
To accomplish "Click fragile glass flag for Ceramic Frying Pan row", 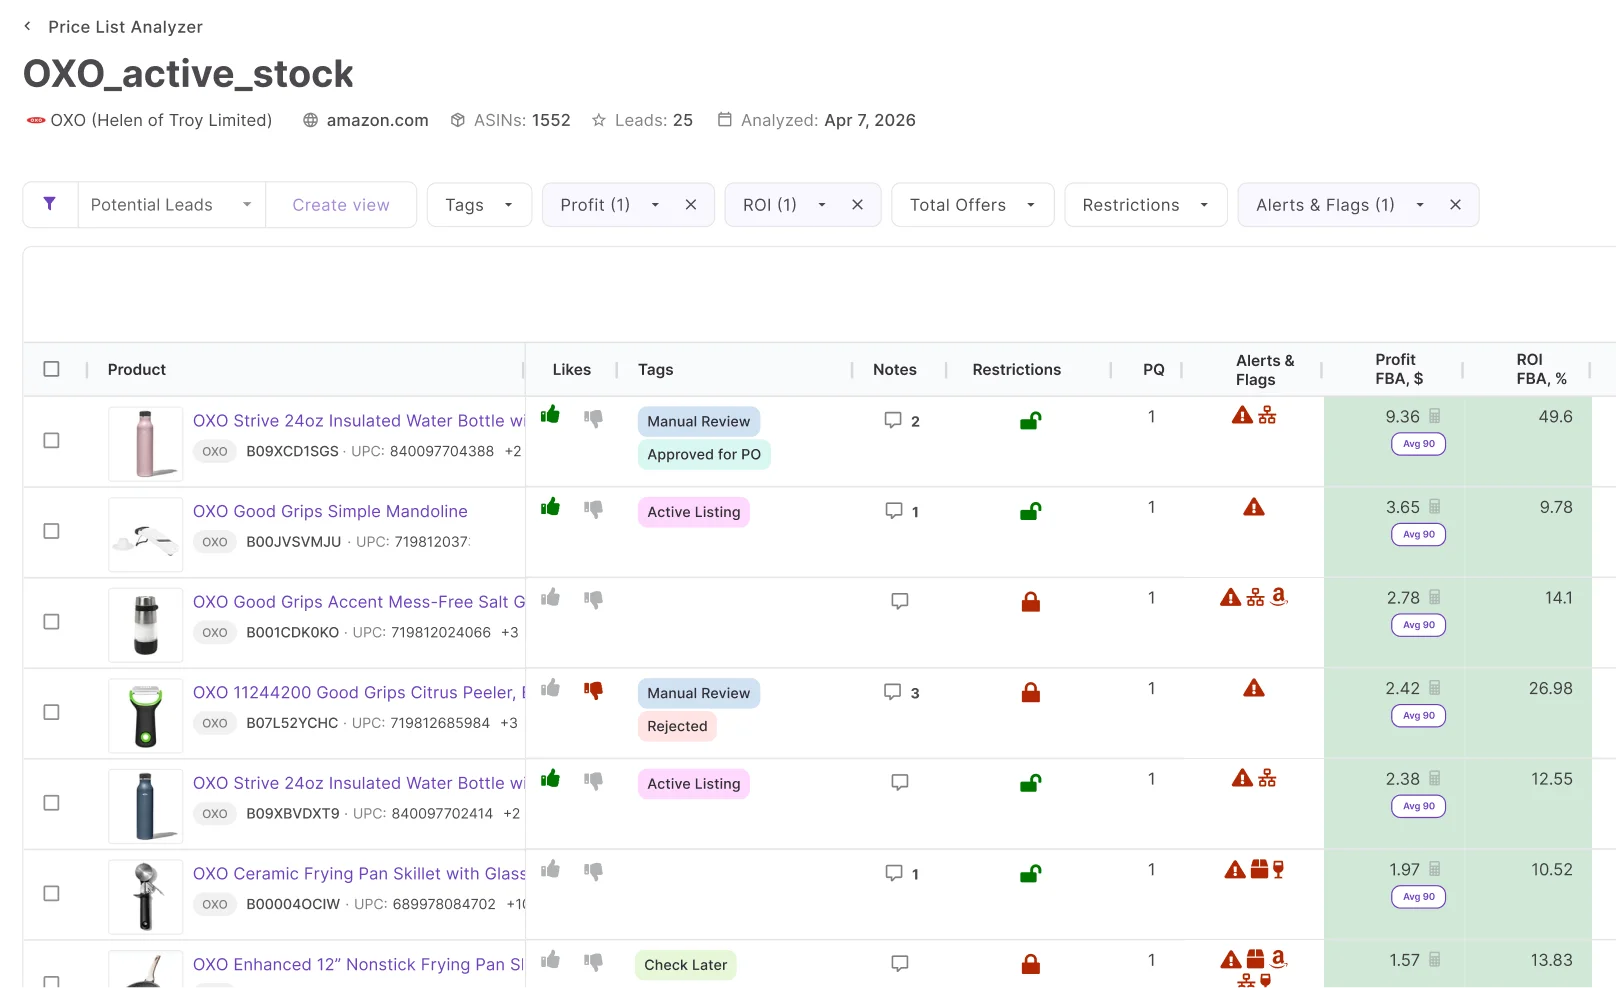I will [x=1278, y=869].
